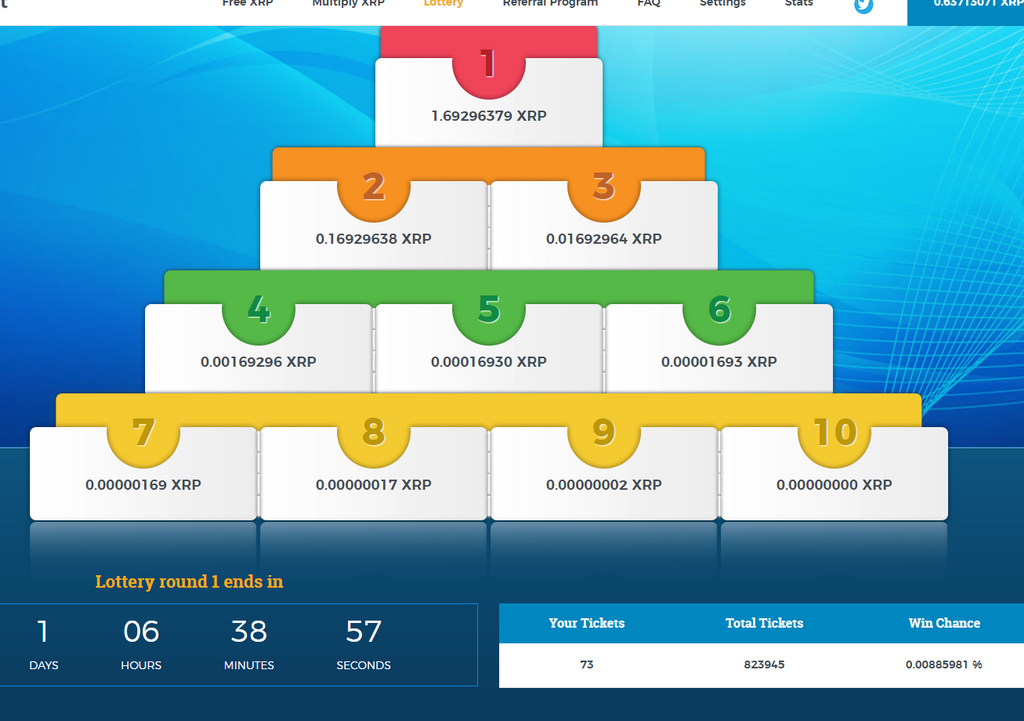Go to Referral Program page
This screenshot has width=1024, height=721.
pos(550,3)
